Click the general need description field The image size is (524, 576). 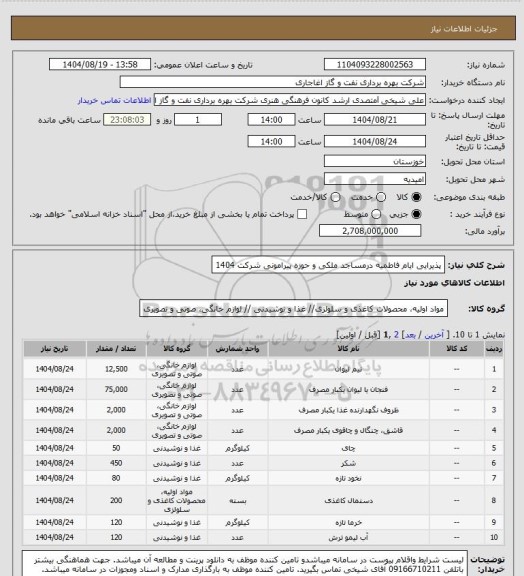[x=328, y=265]
